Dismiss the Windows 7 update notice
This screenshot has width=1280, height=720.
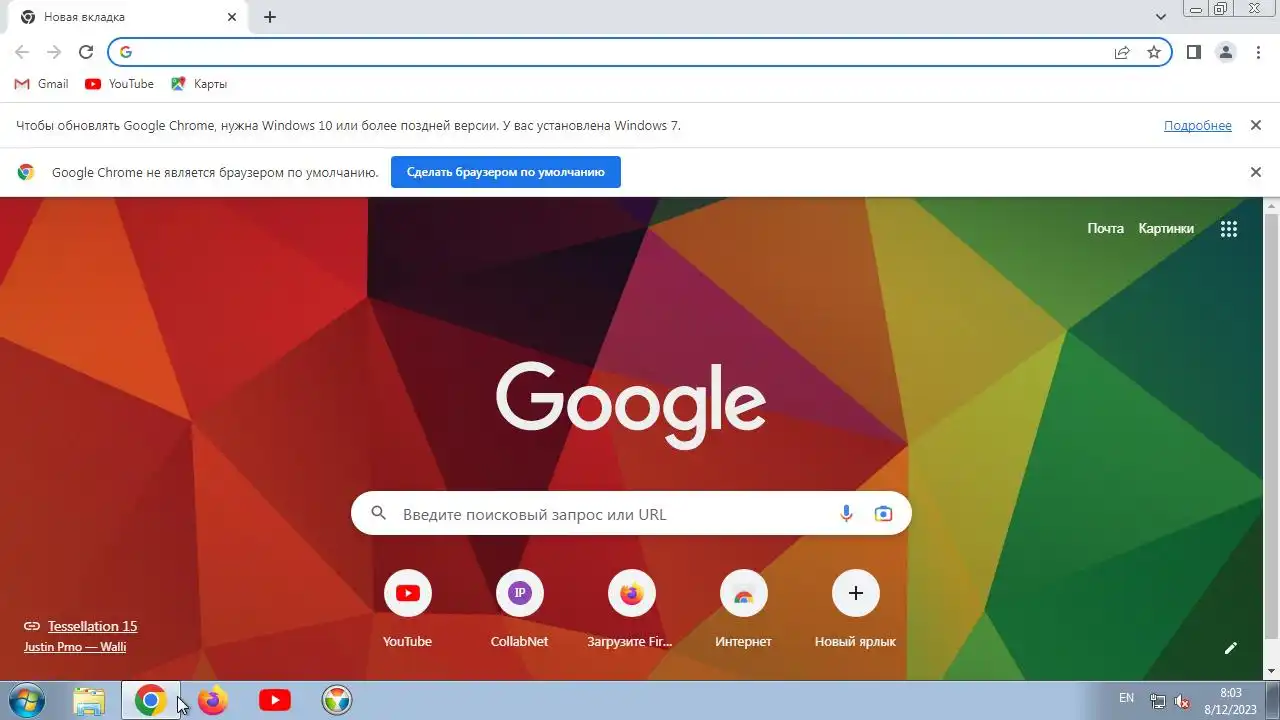point(1255,126)
